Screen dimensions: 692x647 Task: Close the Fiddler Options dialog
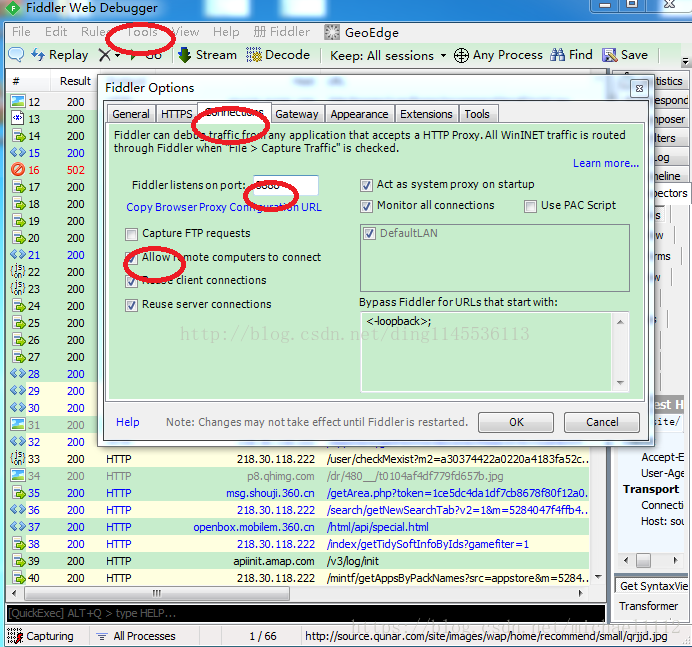(x=639, y=88)
